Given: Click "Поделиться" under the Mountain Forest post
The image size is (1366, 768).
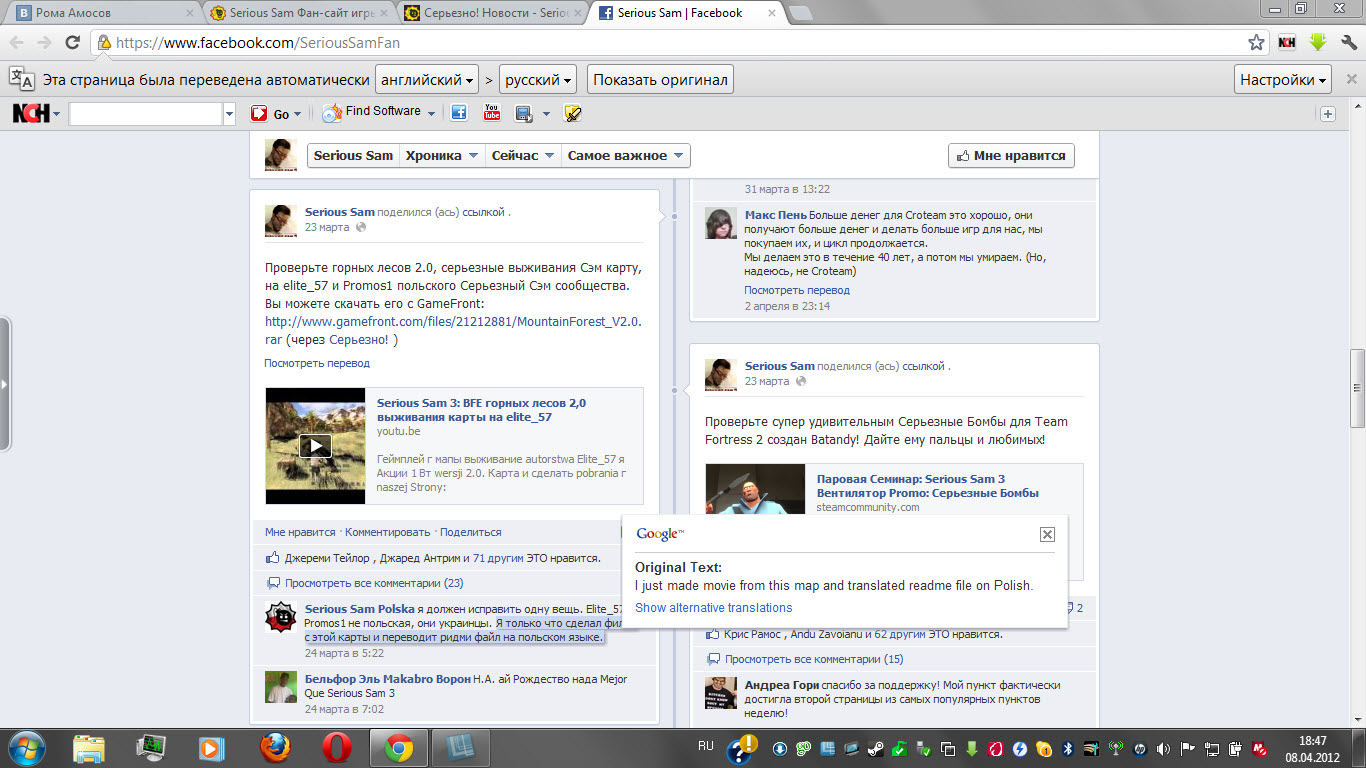Looking at the screenshot, I should 471,532.
